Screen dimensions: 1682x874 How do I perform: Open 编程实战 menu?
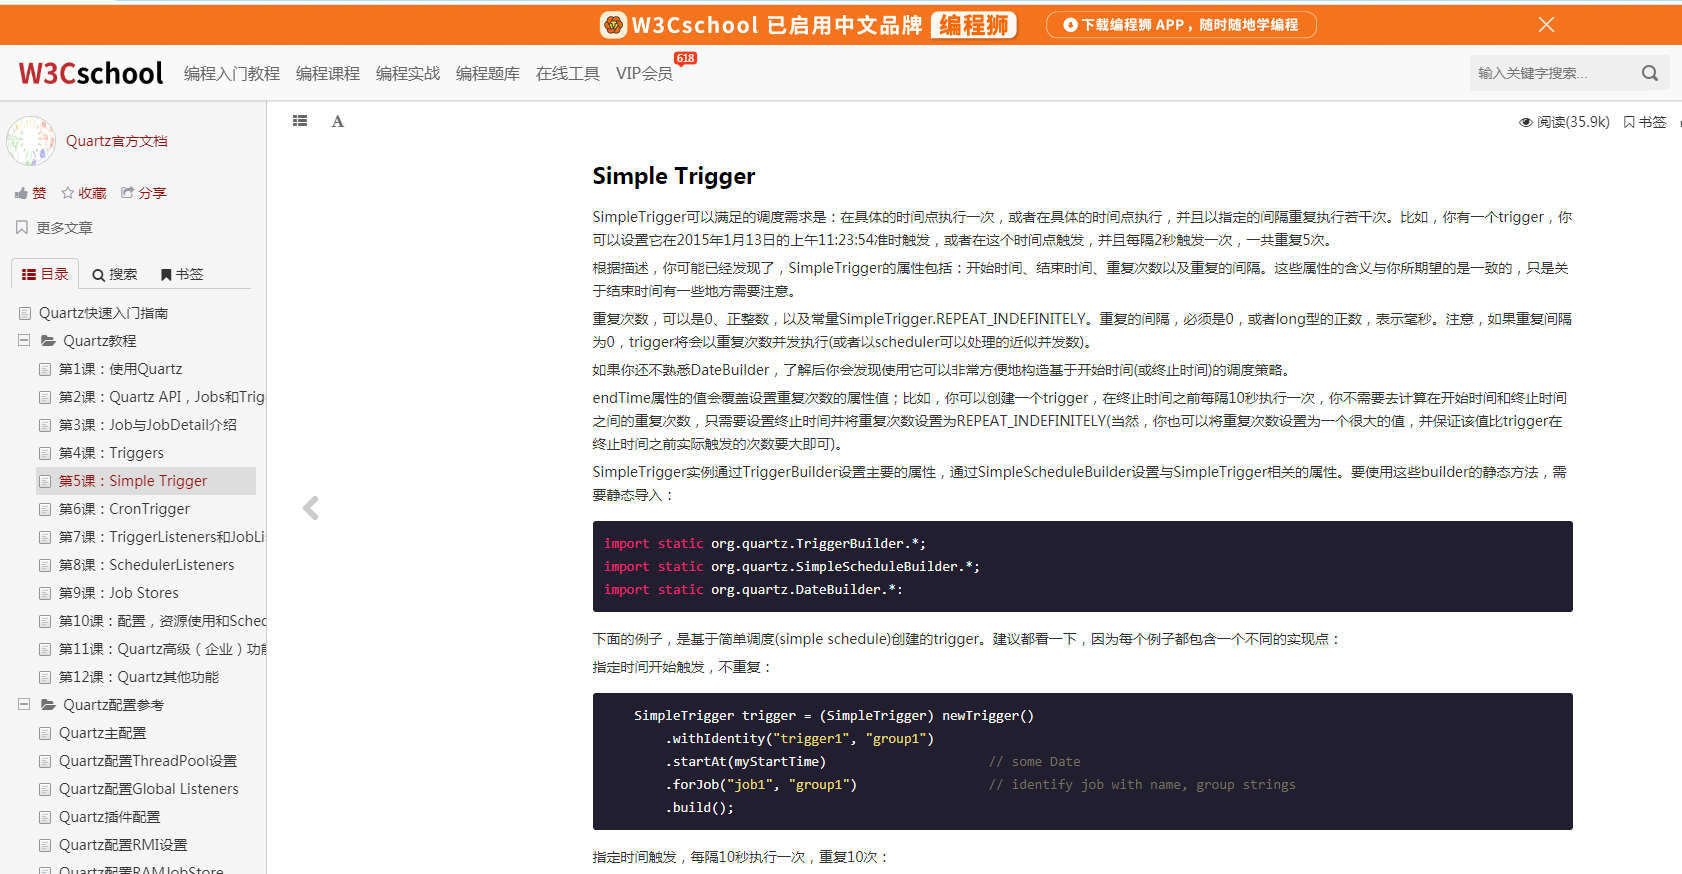click(408, 74)
